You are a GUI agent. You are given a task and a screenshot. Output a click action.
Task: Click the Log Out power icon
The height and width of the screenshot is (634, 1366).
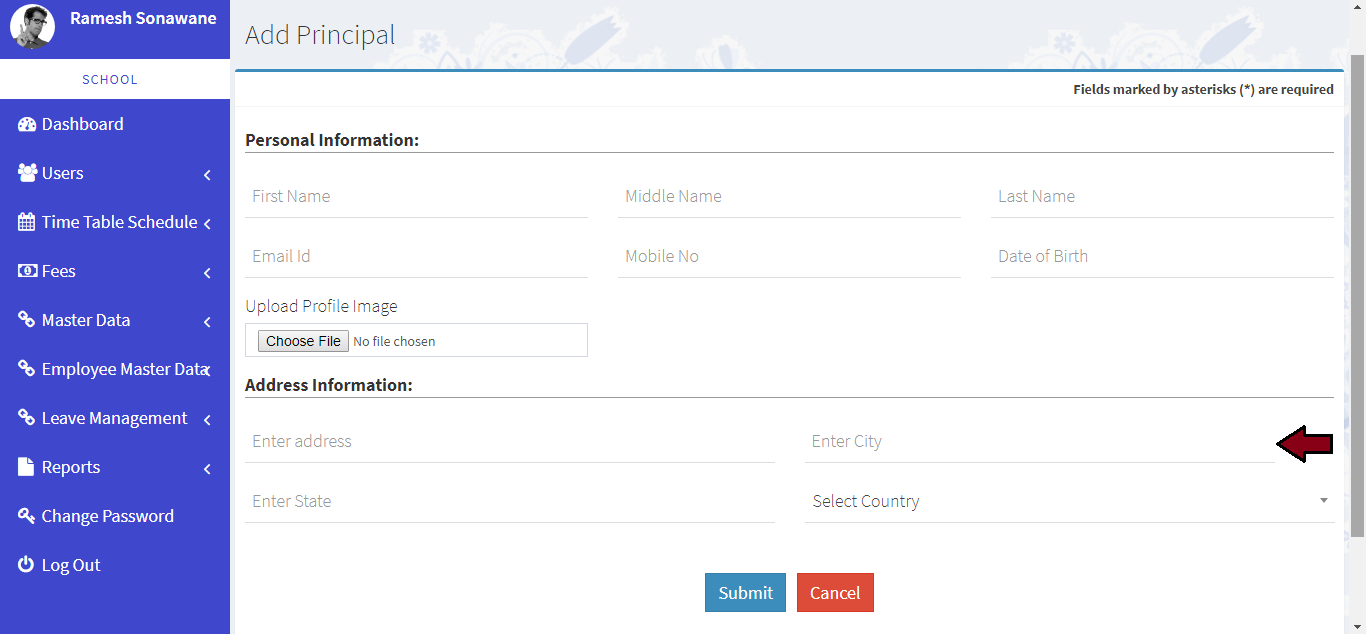[x=27, y=565]
